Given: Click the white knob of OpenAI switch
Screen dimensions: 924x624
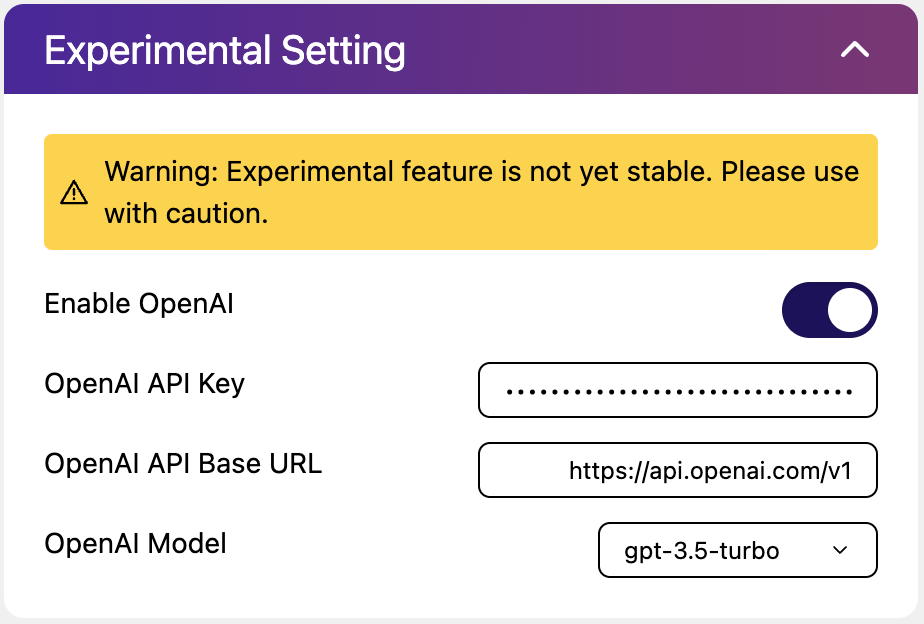Looking at the screenshot, I should click(850, 310).
